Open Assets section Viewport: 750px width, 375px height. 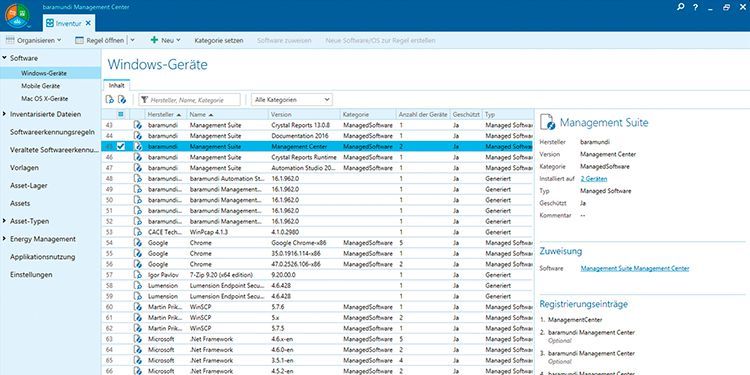(20, 203)
